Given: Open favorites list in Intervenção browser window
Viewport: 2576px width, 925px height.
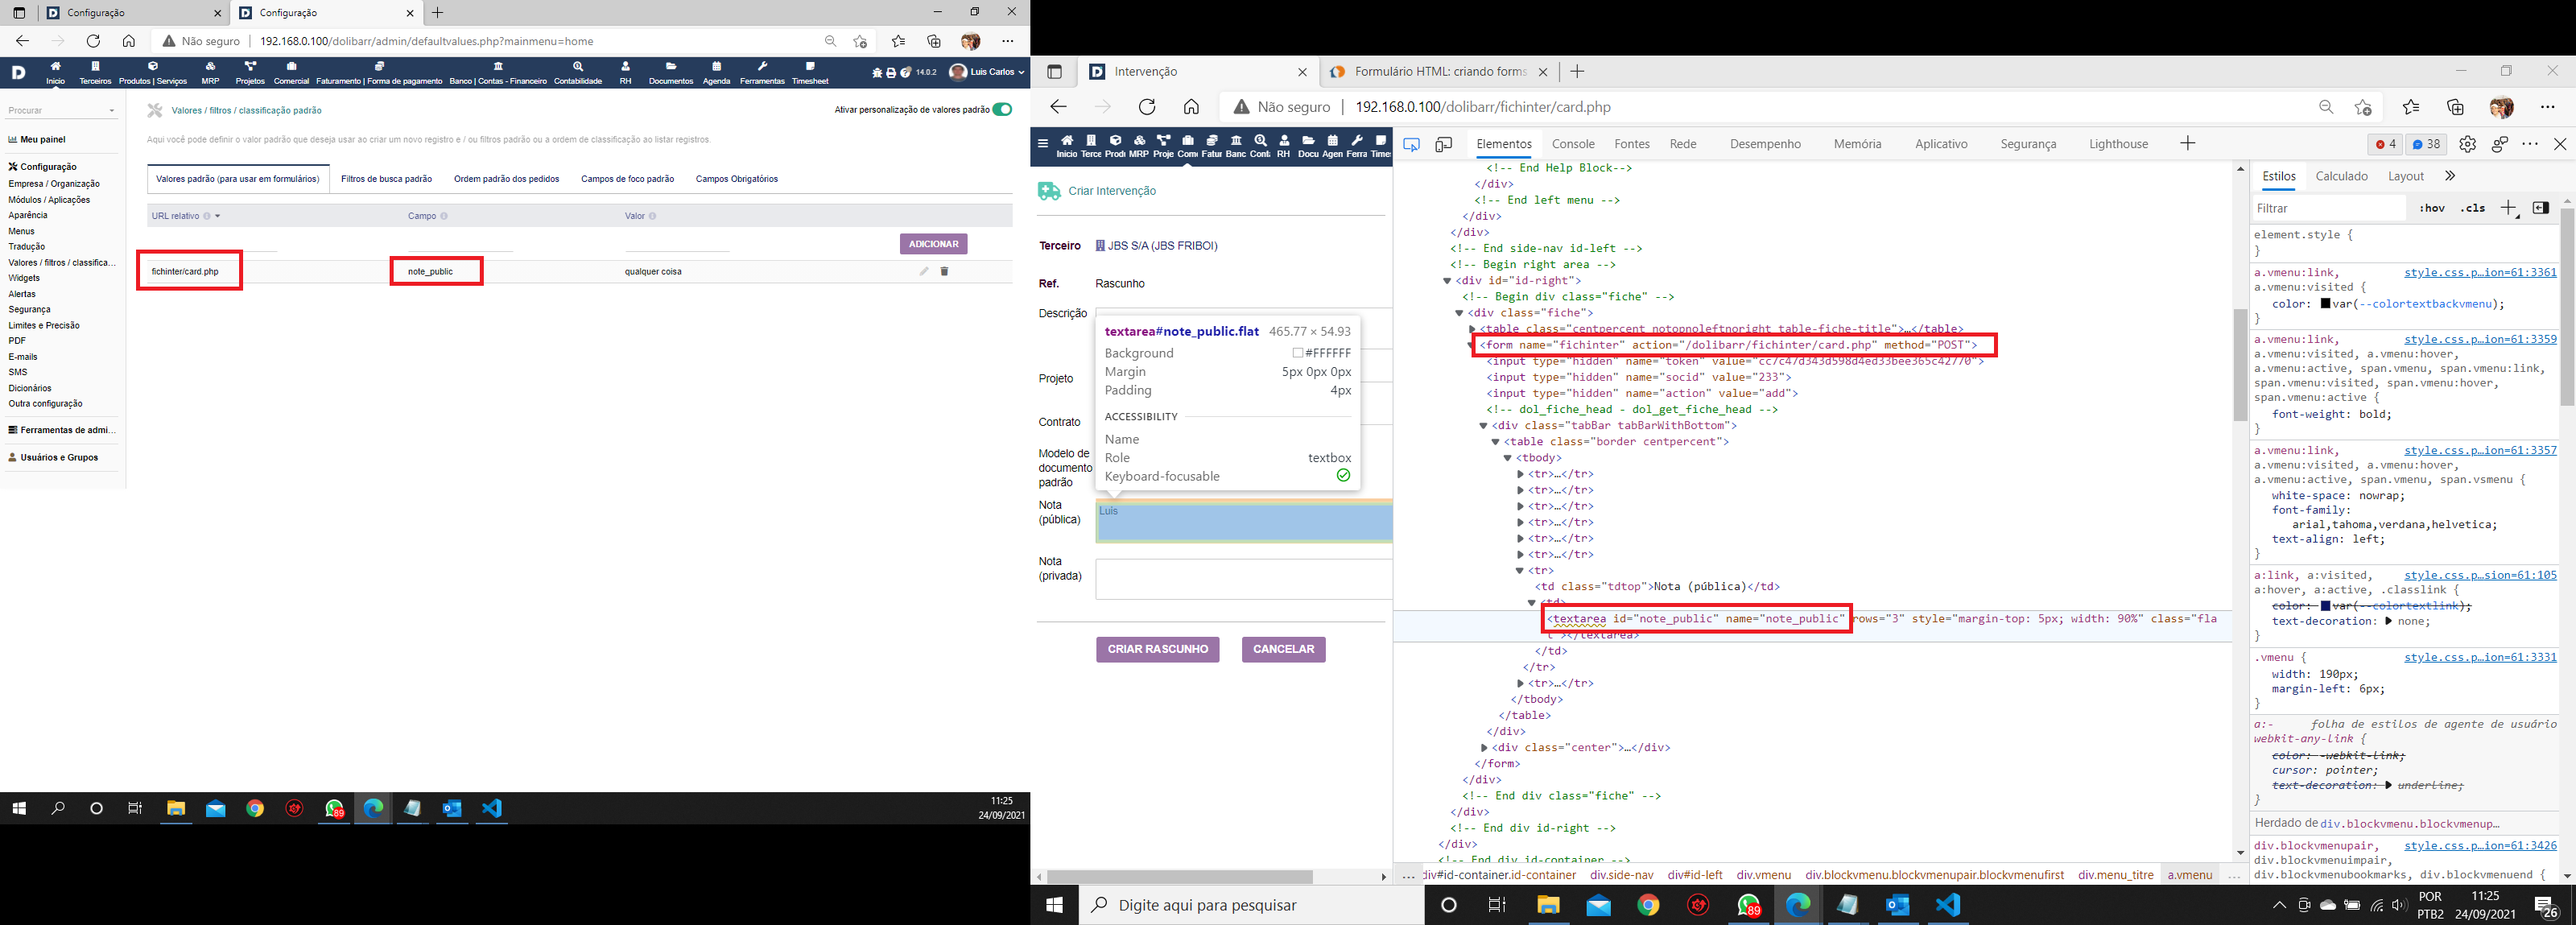Looking at the screenshot, I should point(2411,107).
